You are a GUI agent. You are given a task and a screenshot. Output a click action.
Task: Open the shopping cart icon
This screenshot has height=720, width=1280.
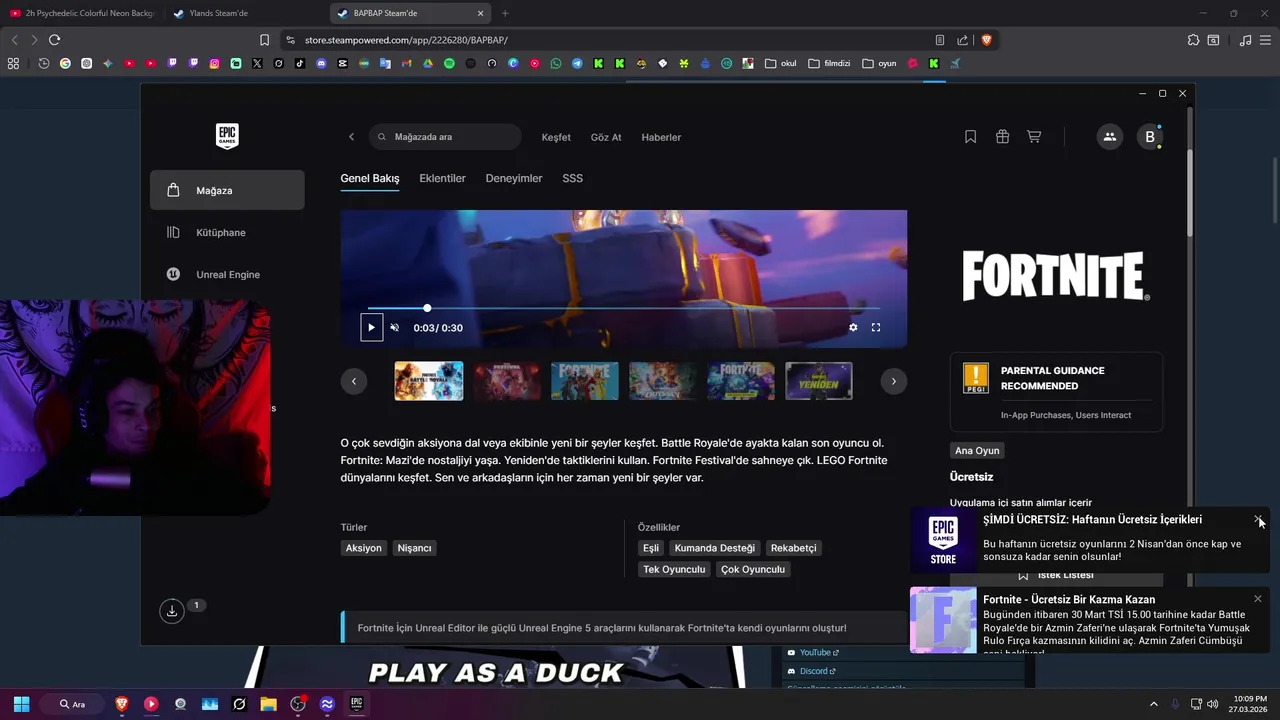[x=1034, y=137]
